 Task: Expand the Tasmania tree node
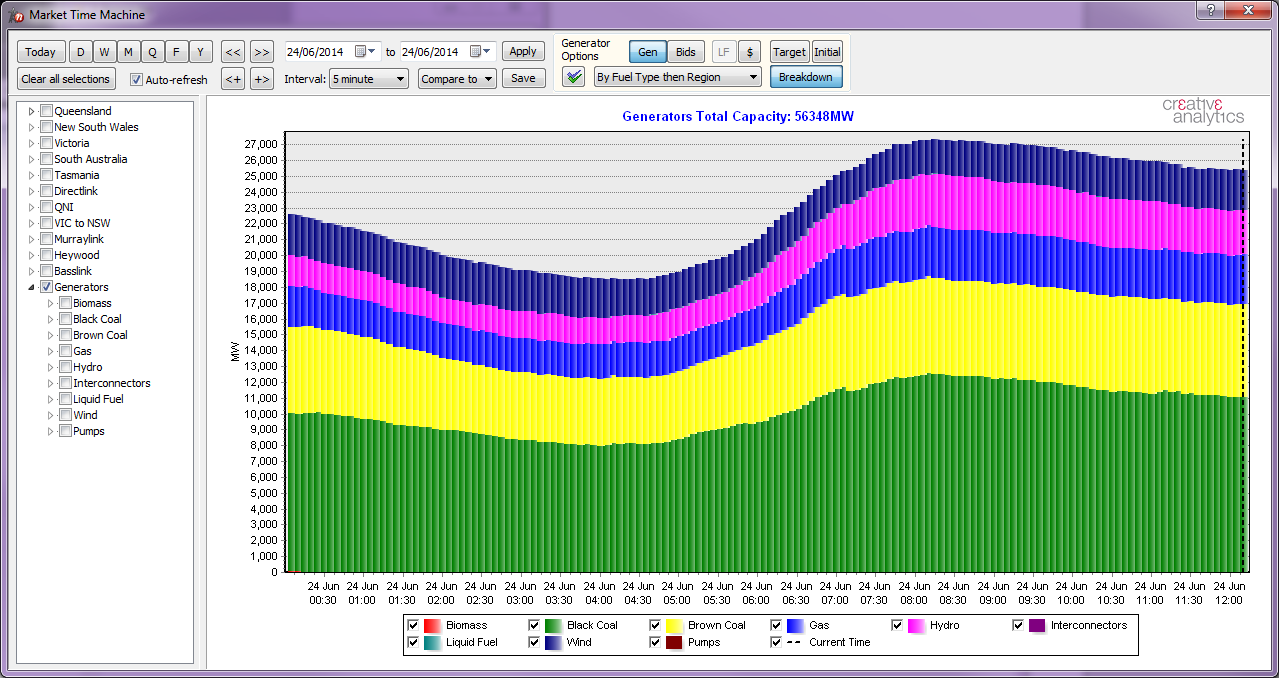point(31,175)
